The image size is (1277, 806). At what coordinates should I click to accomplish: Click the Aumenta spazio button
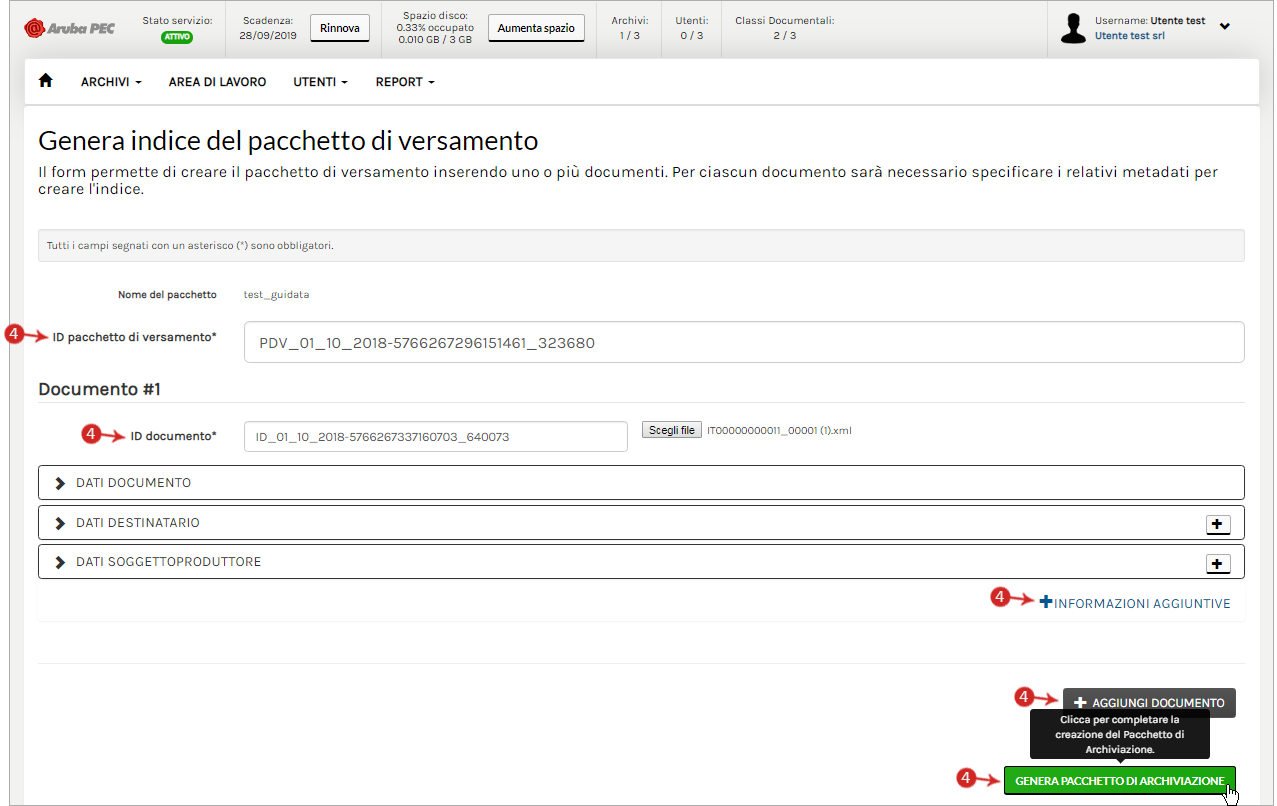click(536, 28)
